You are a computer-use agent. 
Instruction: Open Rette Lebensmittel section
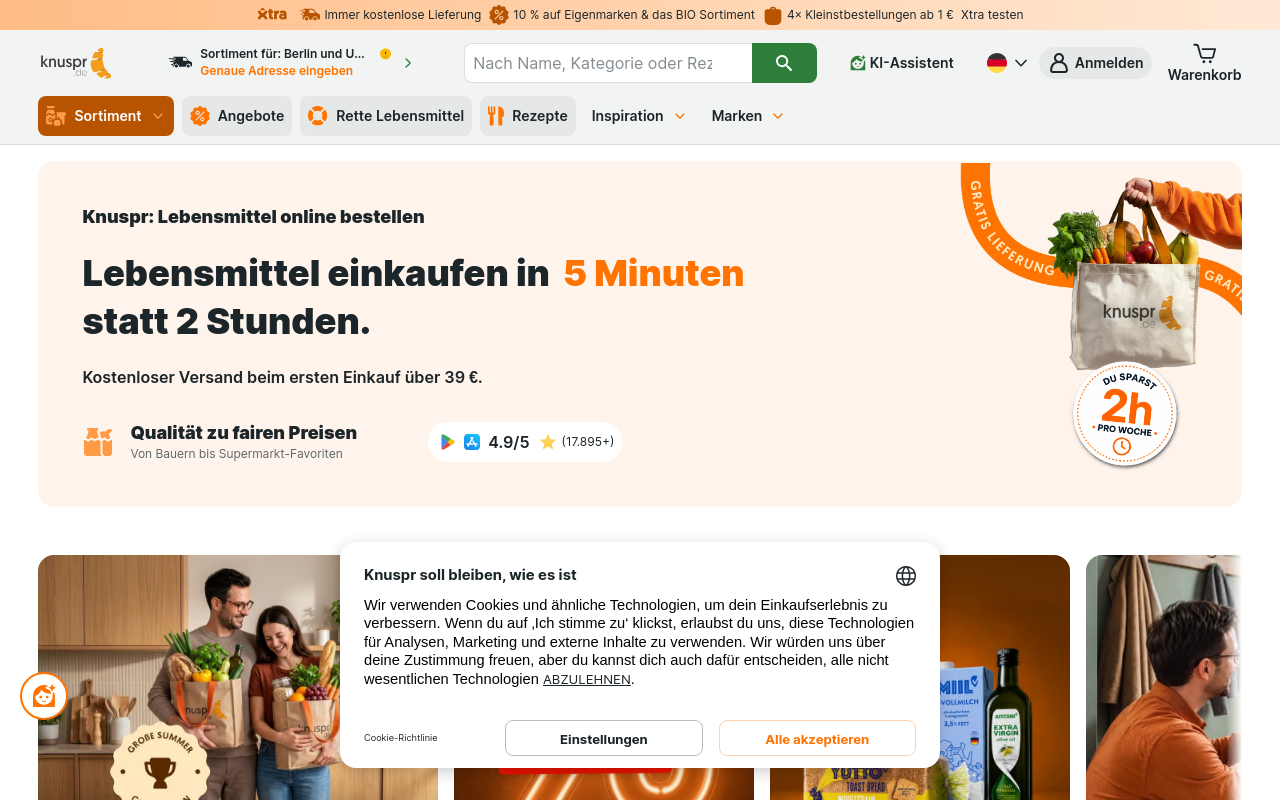(x=386, y=116)
